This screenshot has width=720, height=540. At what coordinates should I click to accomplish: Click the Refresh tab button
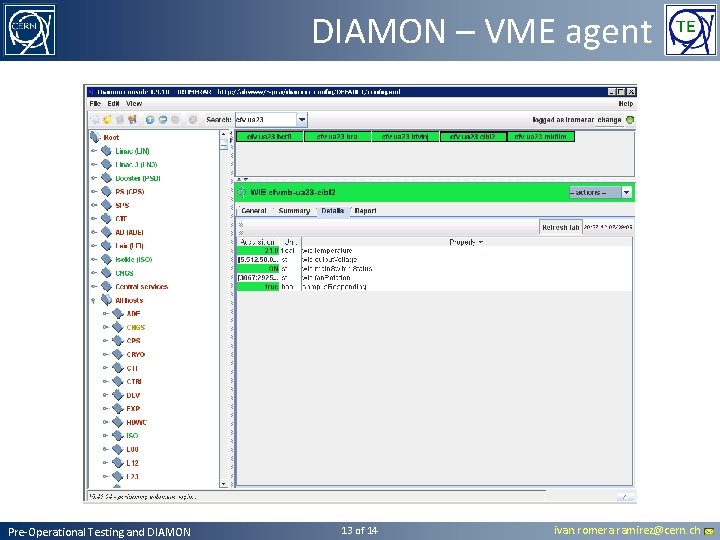tap(561, 227)
